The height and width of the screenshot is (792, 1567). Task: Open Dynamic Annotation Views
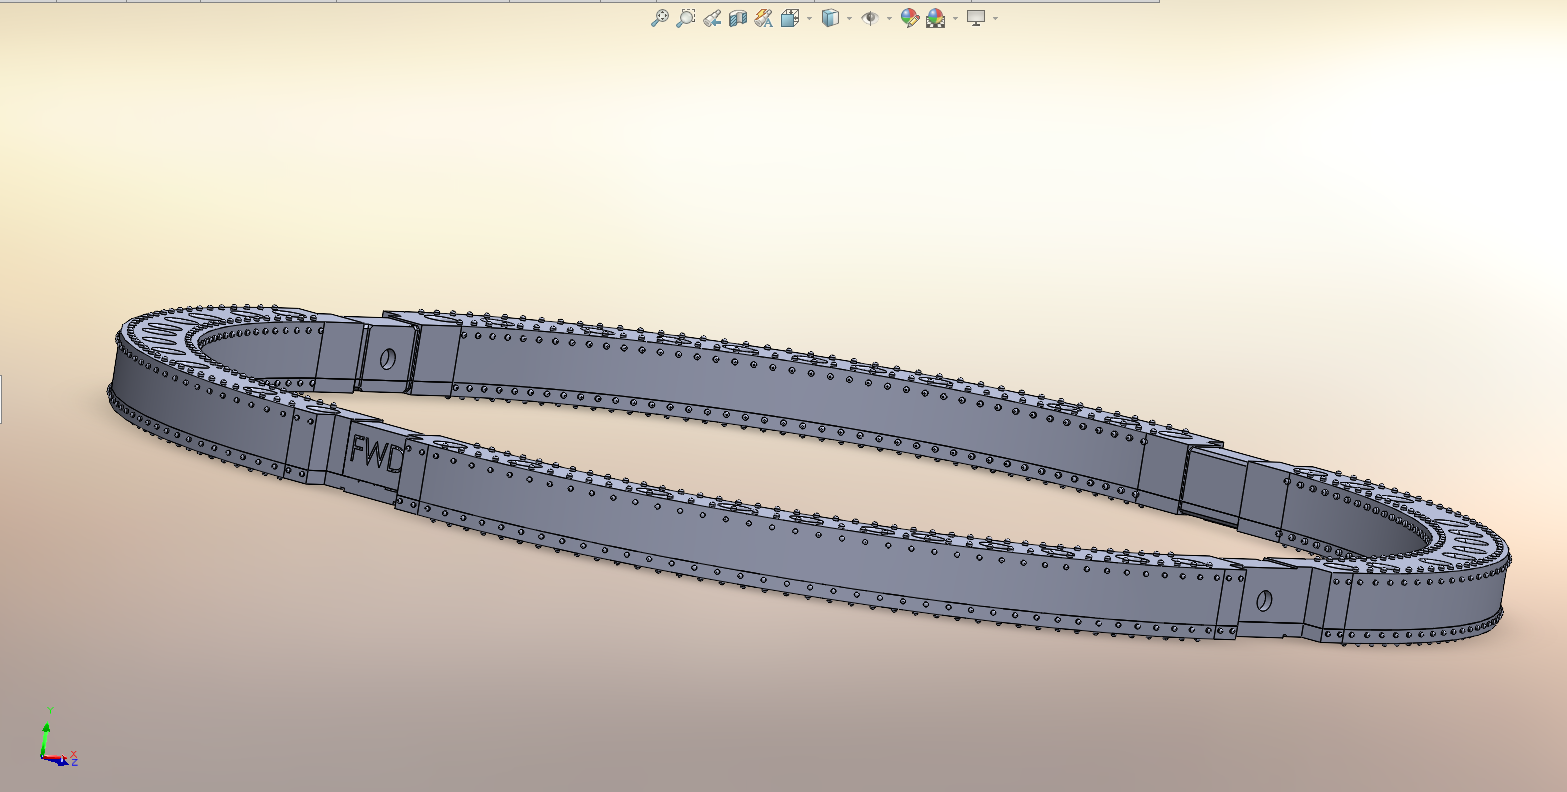[764, 18]
